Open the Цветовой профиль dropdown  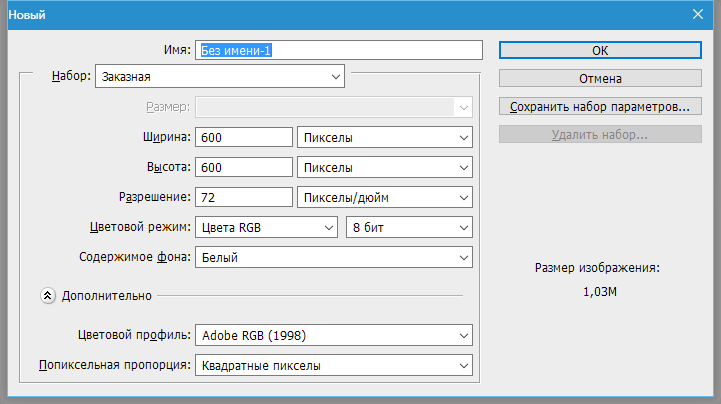coord(334,335)
